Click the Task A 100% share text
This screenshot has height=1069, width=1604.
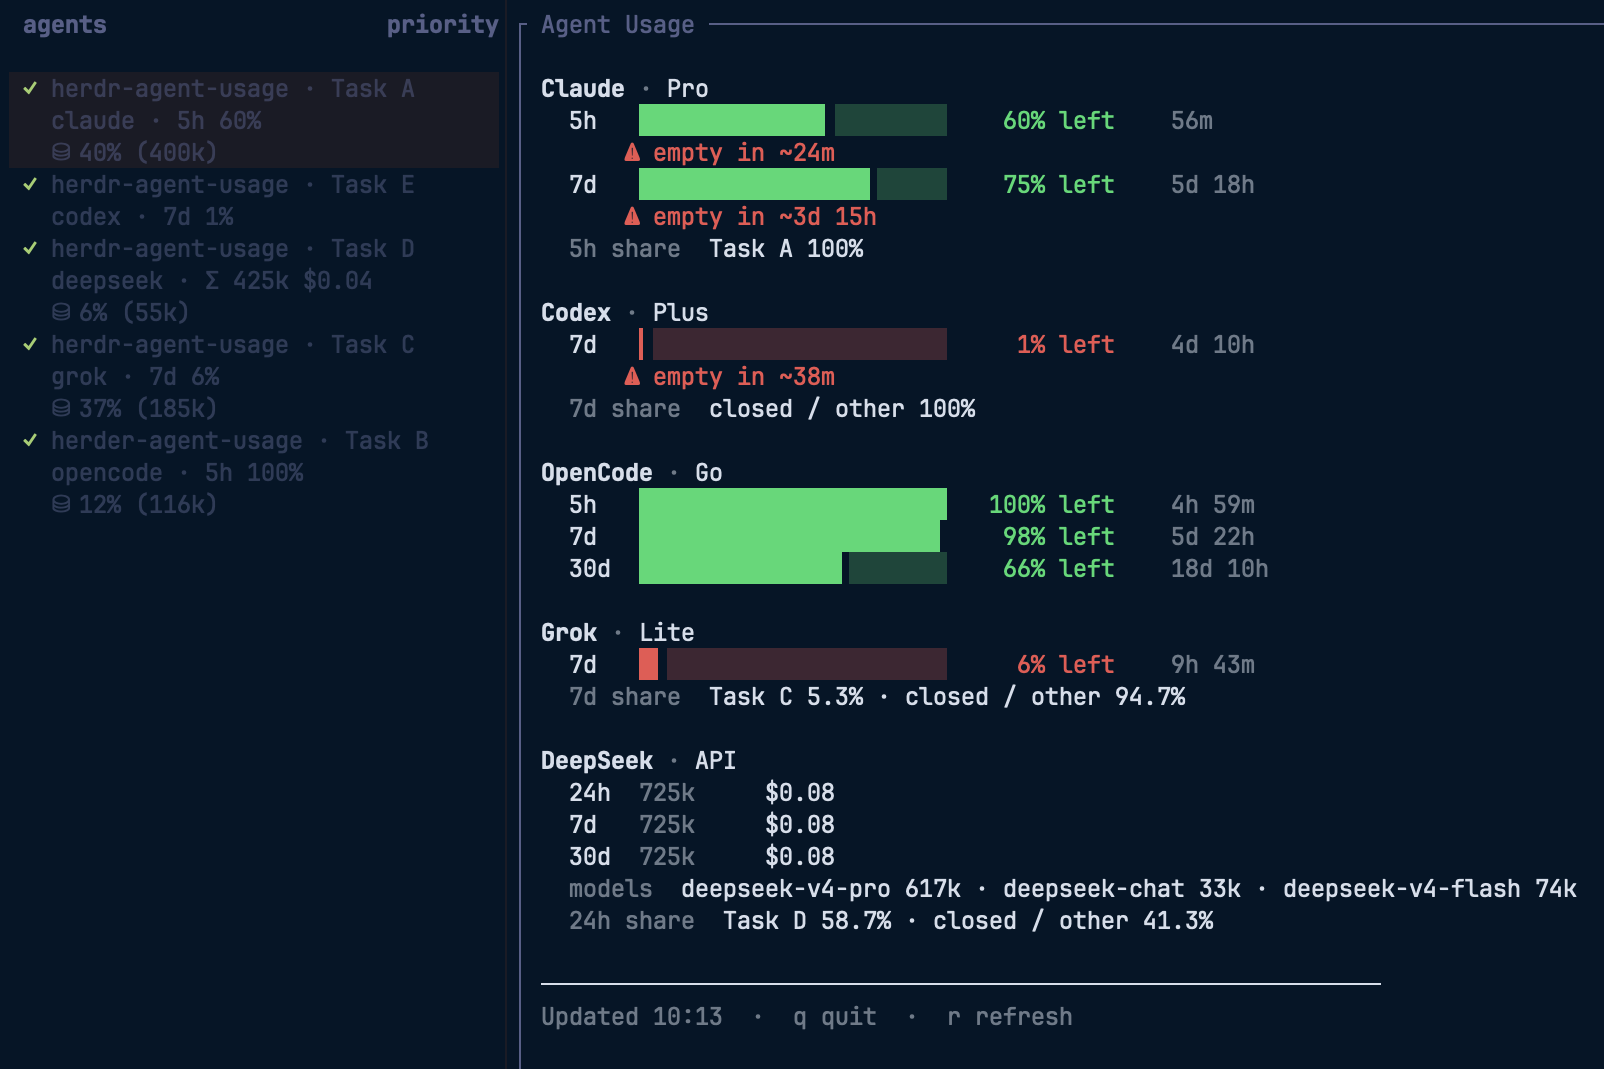(x=786, y=249)
